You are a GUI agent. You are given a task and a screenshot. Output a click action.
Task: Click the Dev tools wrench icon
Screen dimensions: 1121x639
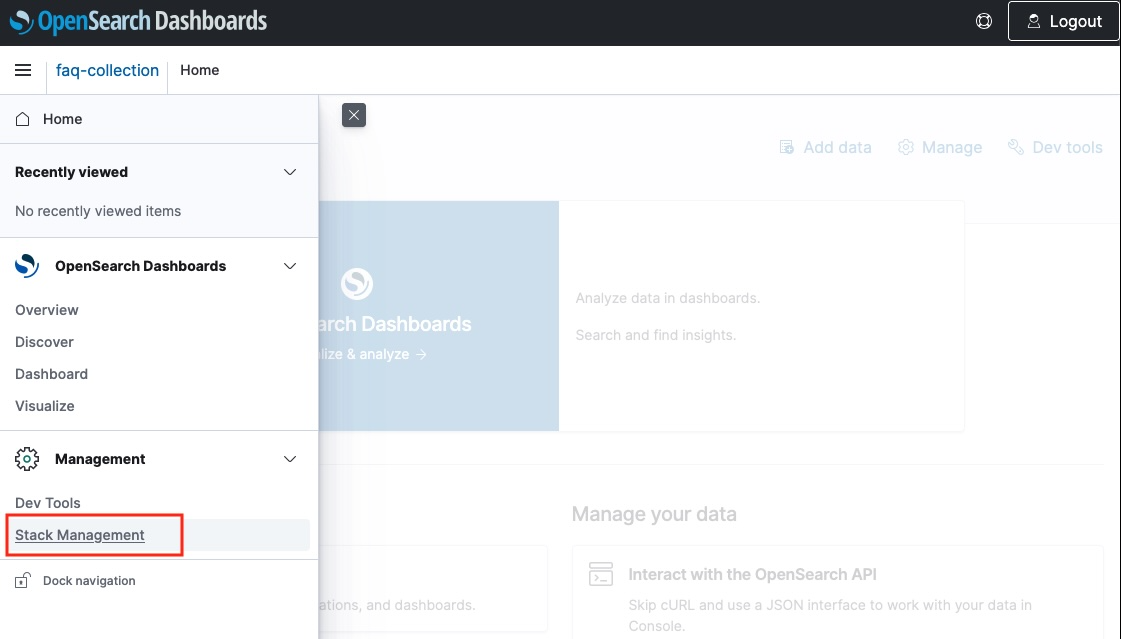[x=1016, y=147]
